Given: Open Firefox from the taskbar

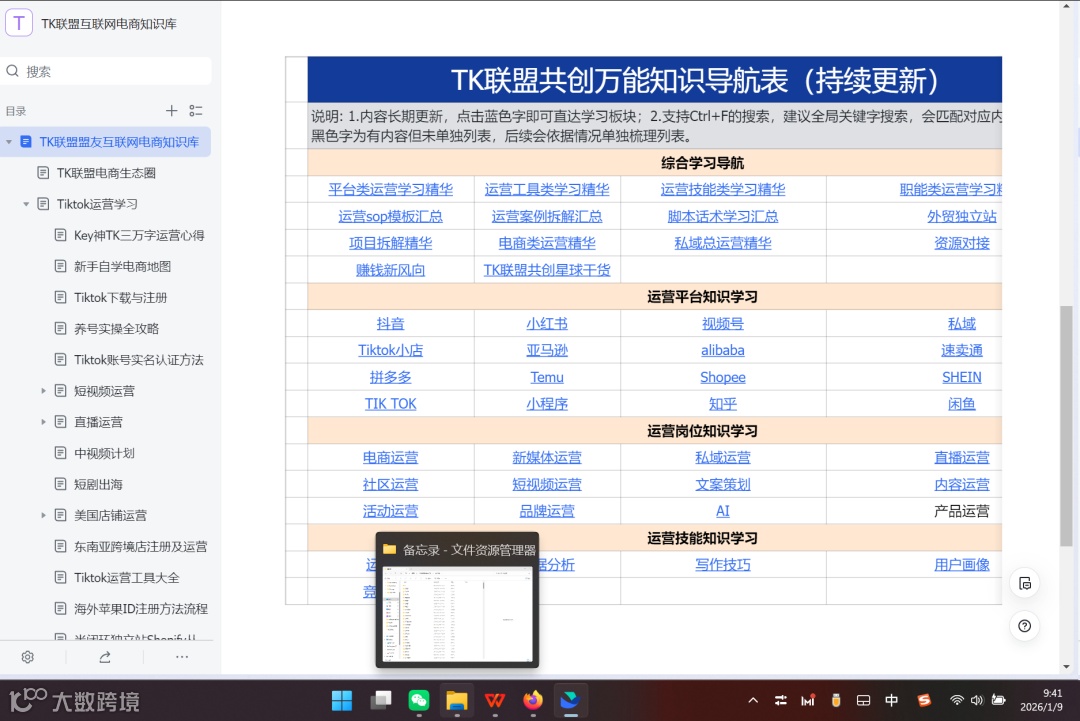Looking at the screenshot, I should pos(532,700).
